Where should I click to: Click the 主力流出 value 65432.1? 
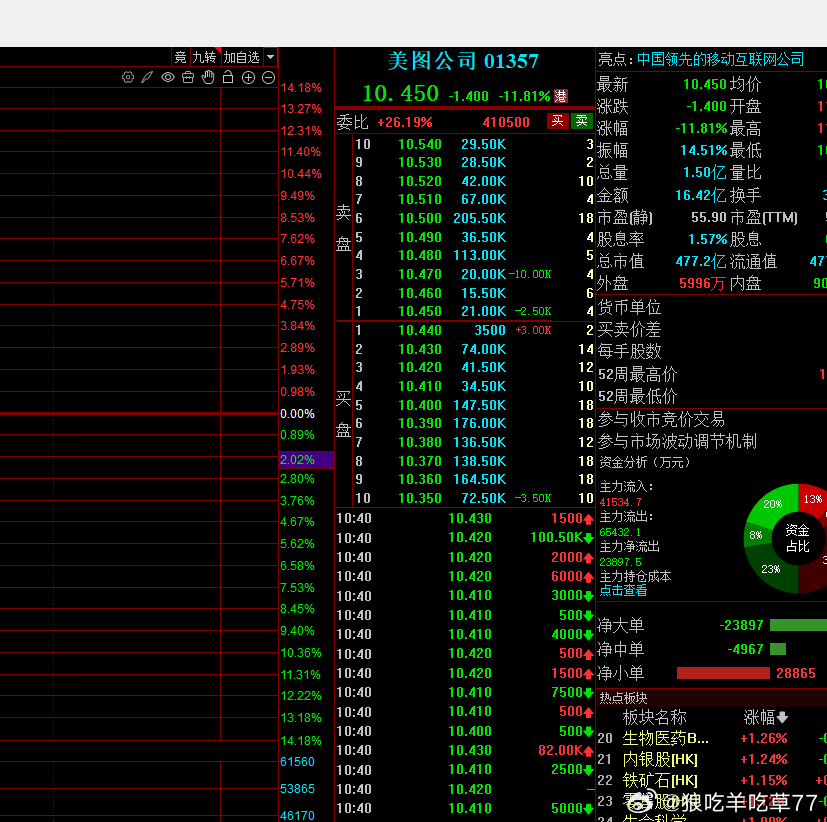coord(620,532)
